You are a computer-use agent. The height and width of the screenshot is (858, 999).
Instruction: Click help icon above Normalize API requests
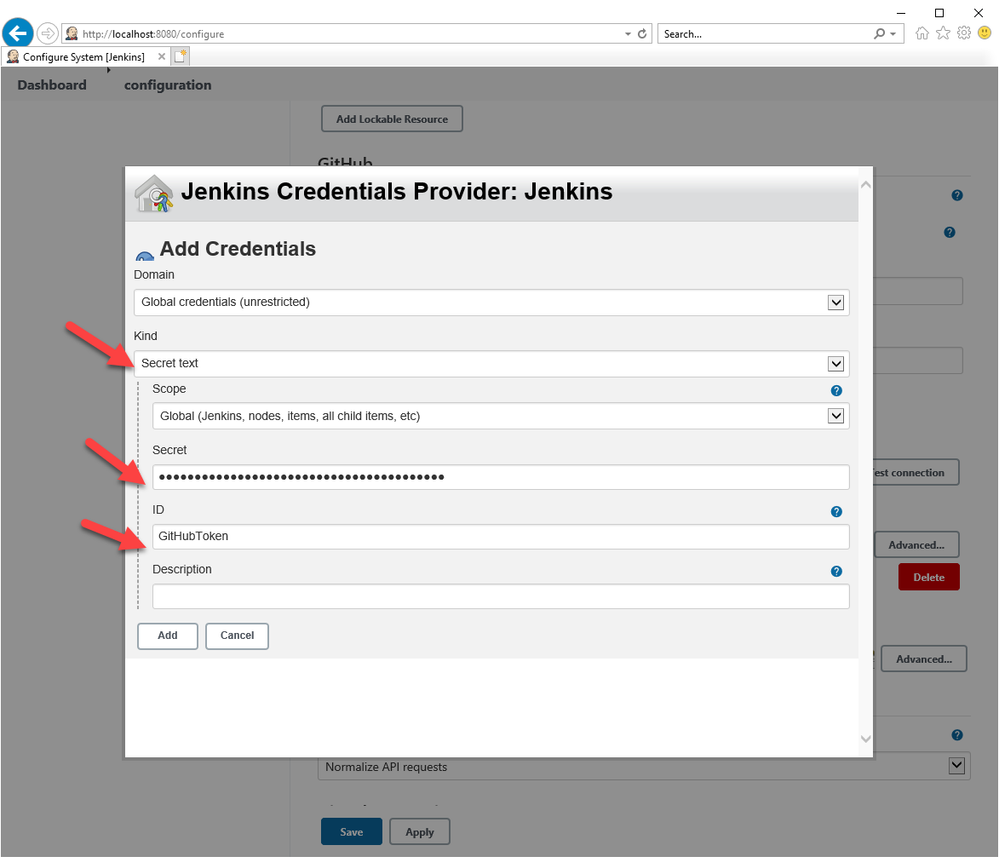coord(957,735)
